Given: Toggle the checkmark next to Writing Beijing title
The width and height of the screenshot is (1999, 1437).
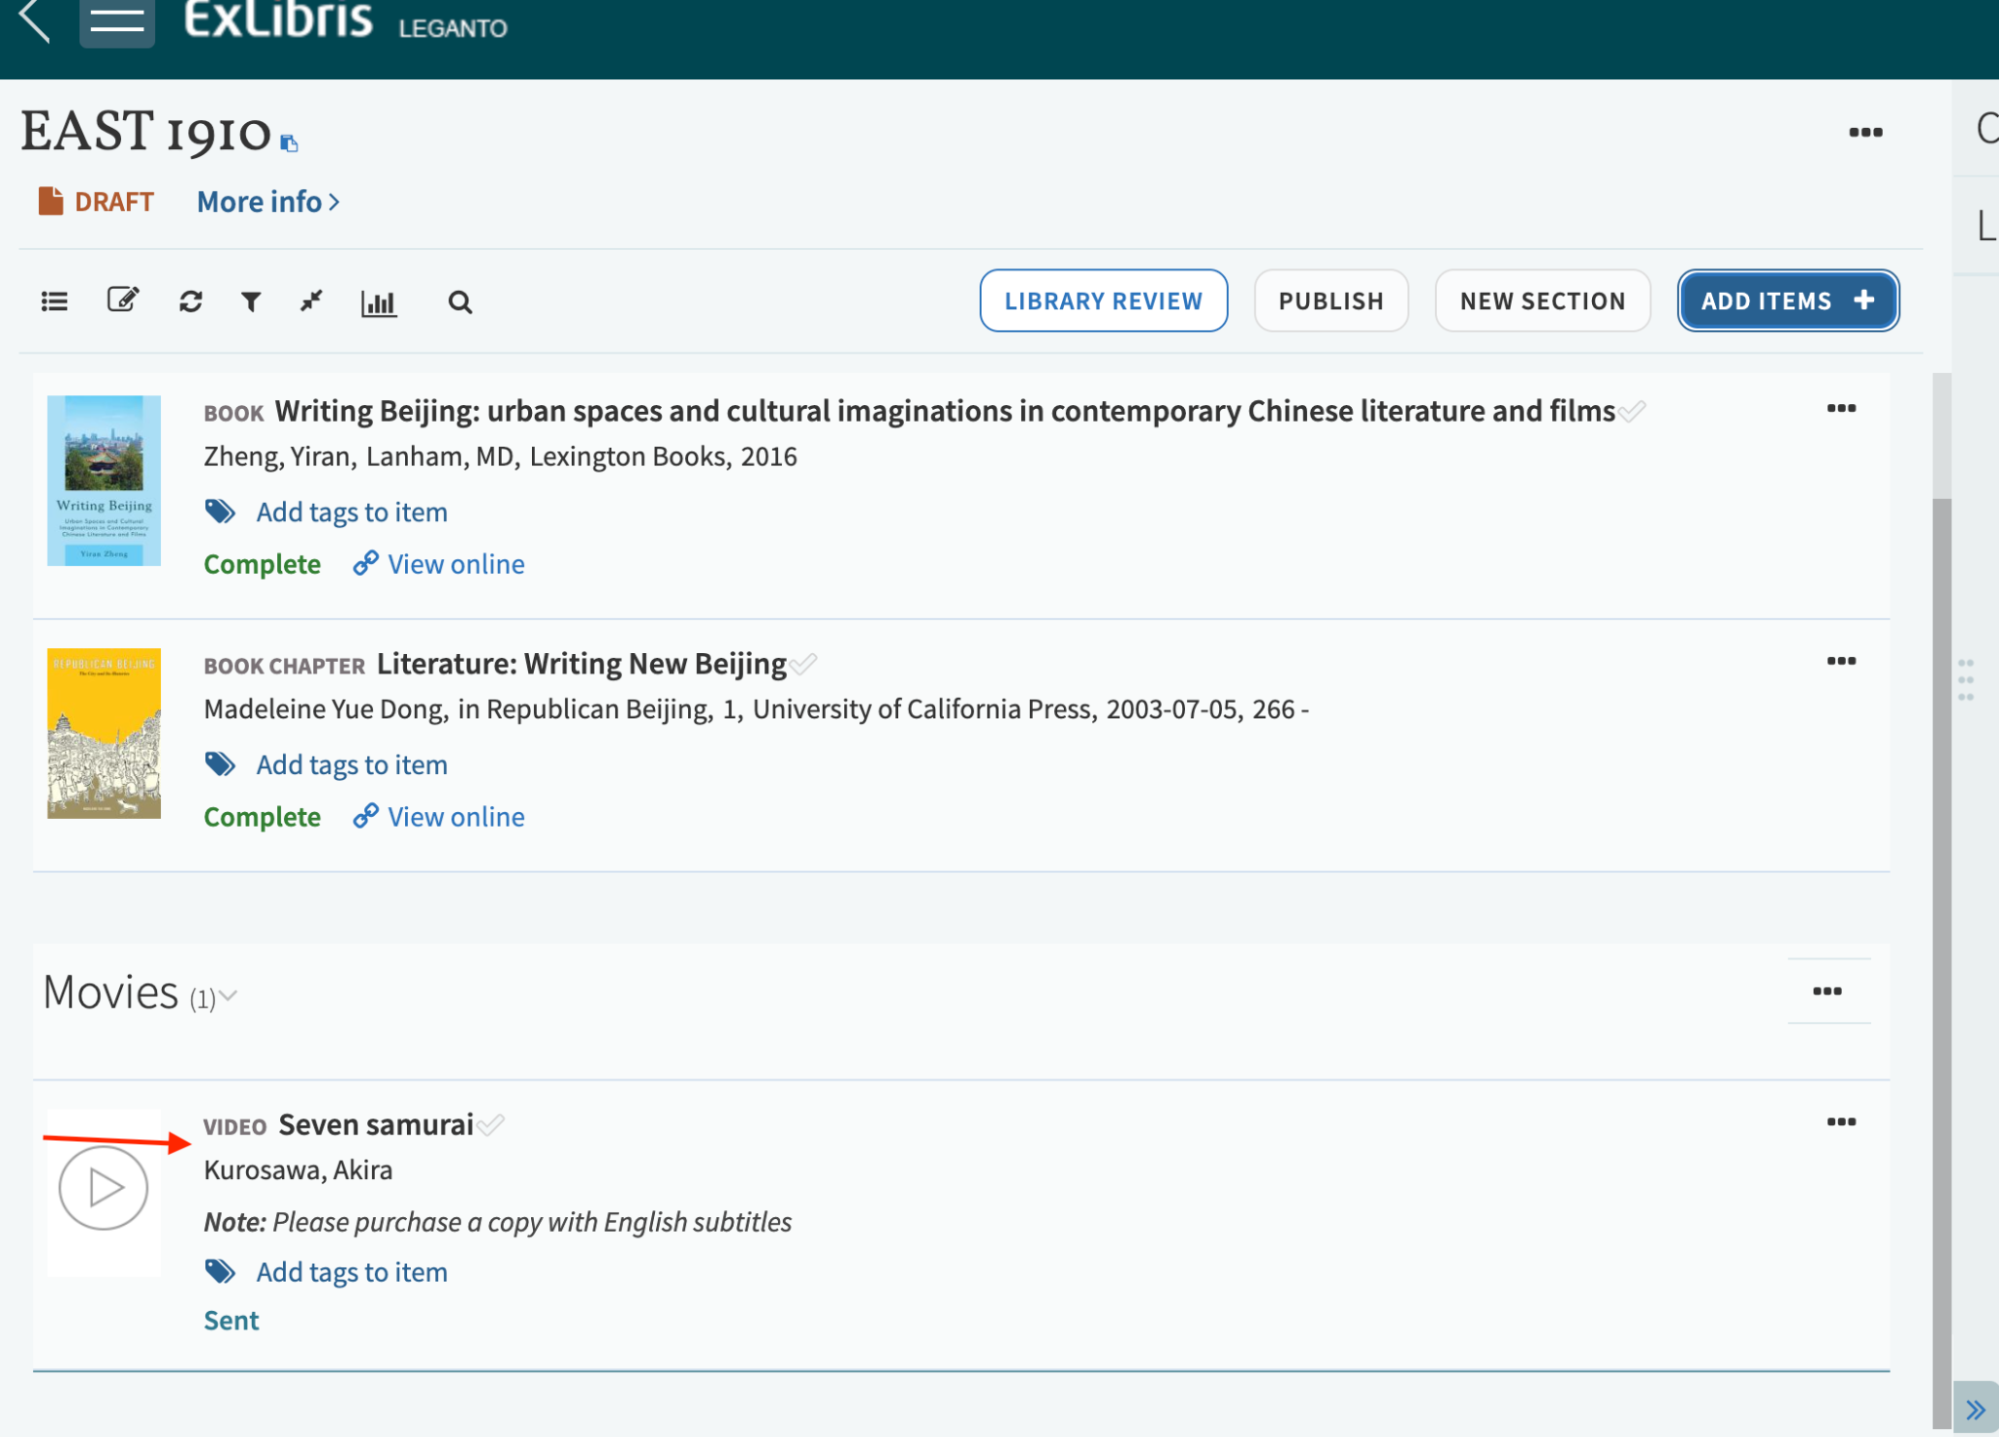Looking at the screenshot, I should (x=1634, y=410).
